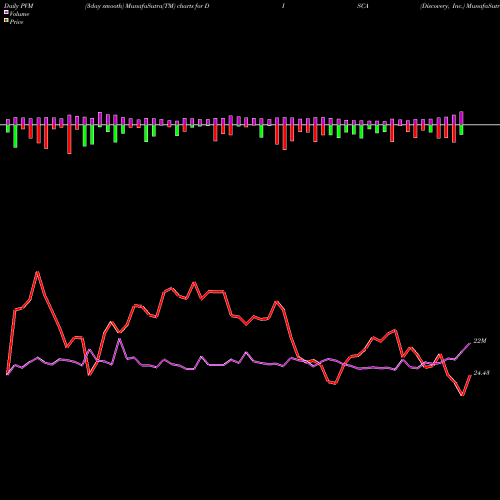500x500 pixels.
Task: Click the '24.43' price value label
Action: click(482, 373)
